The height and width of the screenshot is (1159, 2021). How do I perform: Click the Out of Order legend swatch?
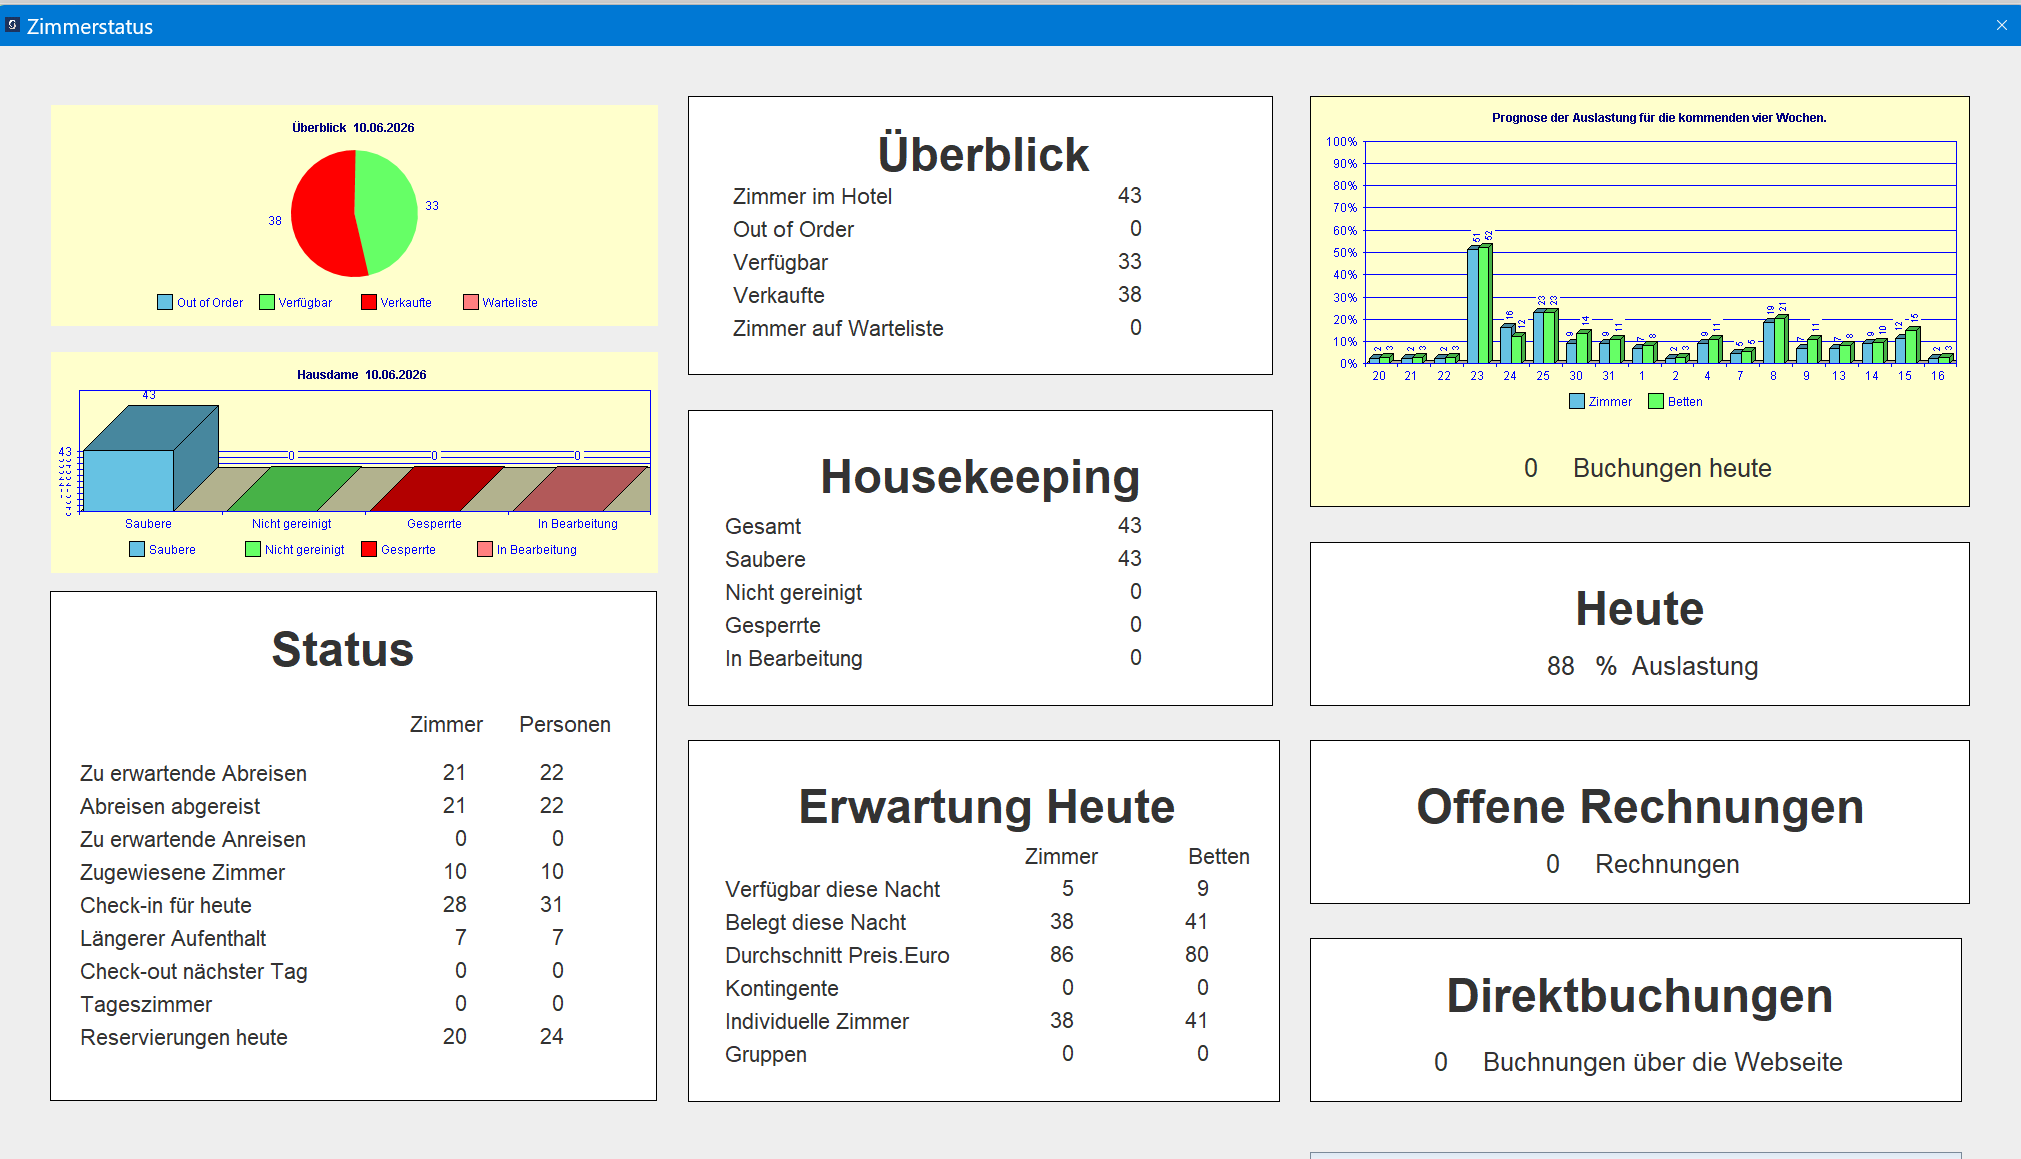point(165,302)
